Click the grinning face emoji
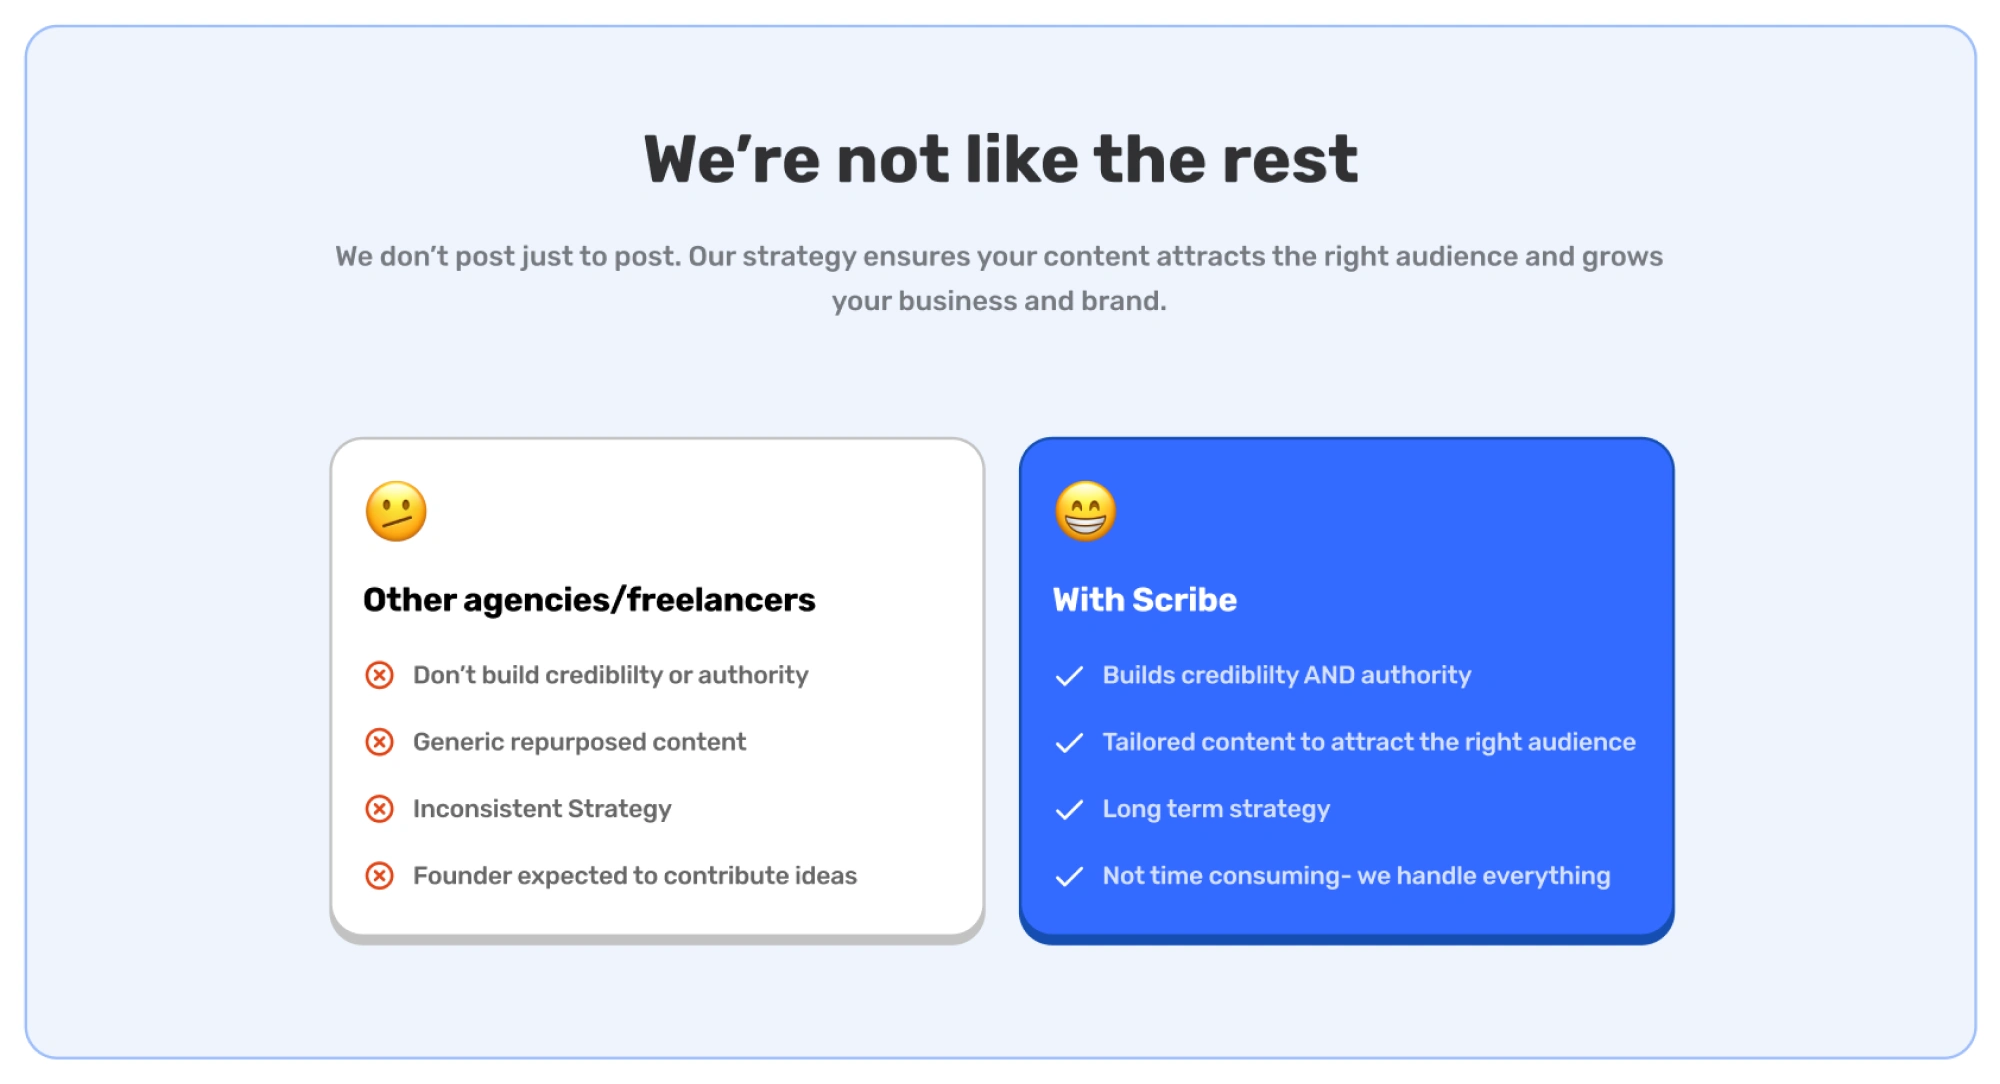The height and width of the screenshot is (1084, 2000). tap(1085, 511)
